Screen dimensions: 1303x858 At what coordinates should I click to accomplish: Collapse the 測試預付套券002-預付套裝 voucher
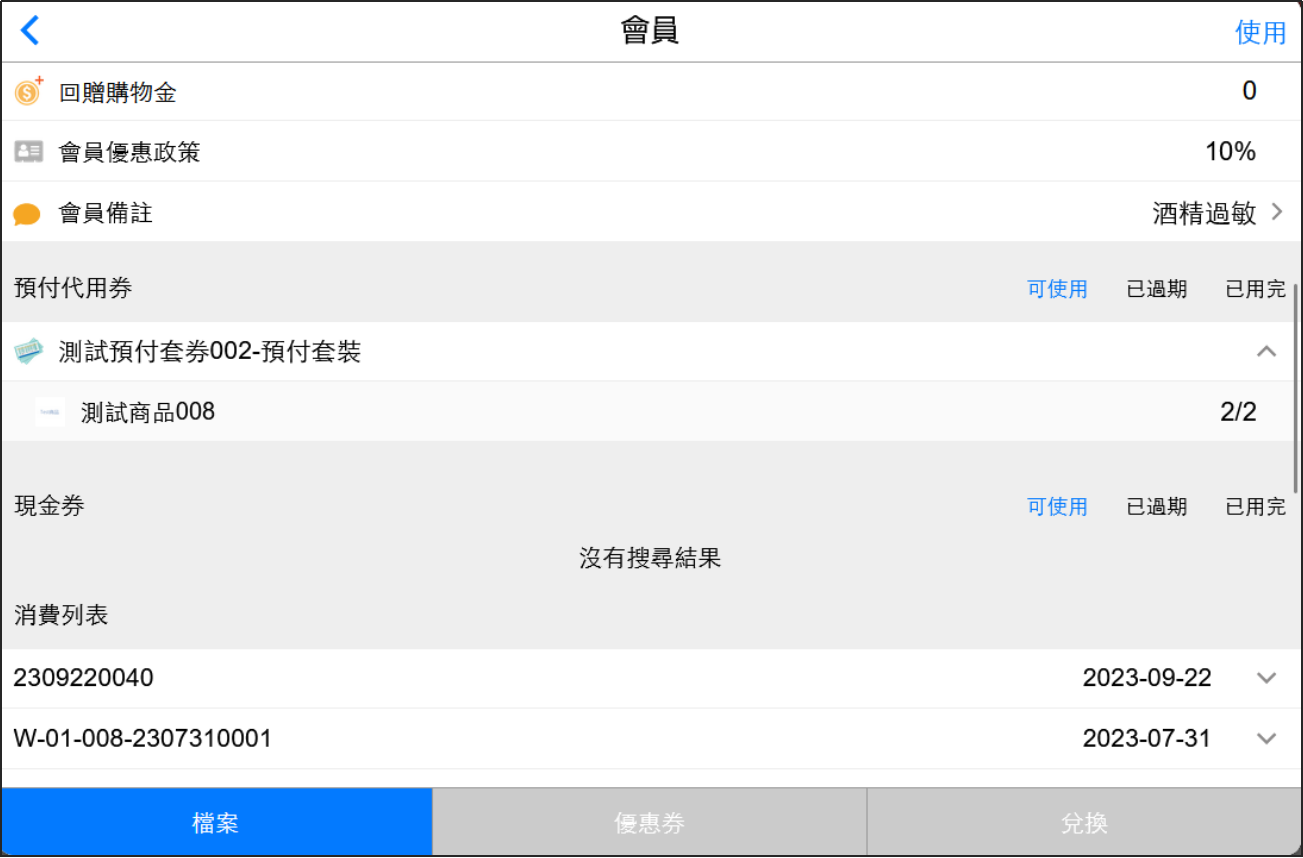tap(1266, 352)
